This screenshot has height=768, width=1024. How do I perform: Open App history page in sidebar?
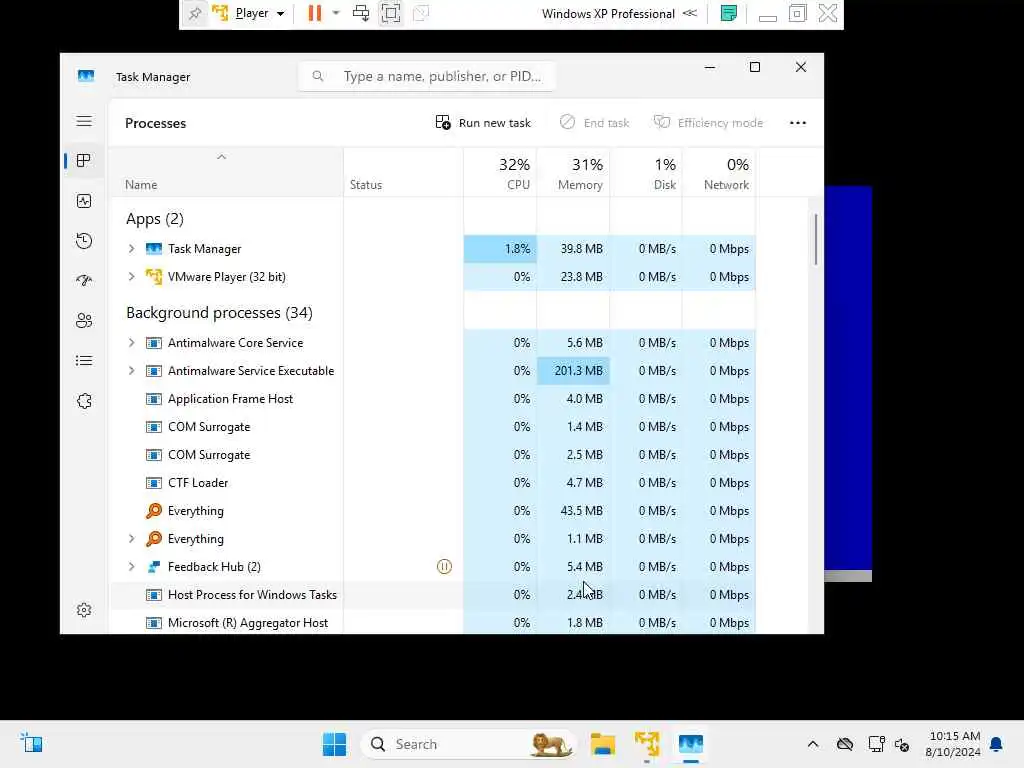84,241
